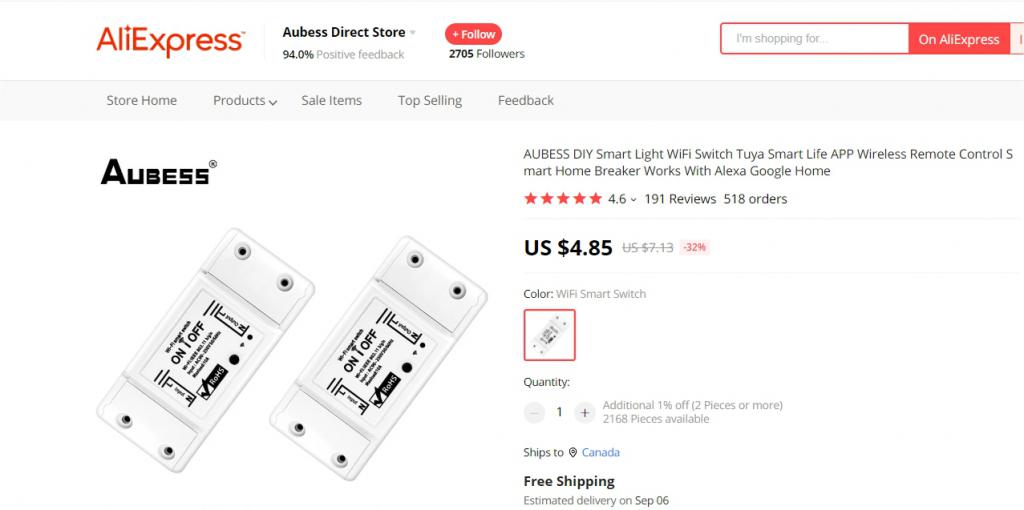Change the Canada shipping destination
1024x510 pixels.
pos(601,452)
